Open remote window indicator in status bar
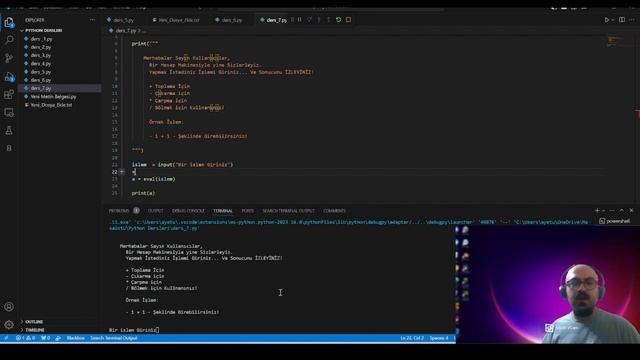The width and height of the screenshot is (640, 360). 6,338
